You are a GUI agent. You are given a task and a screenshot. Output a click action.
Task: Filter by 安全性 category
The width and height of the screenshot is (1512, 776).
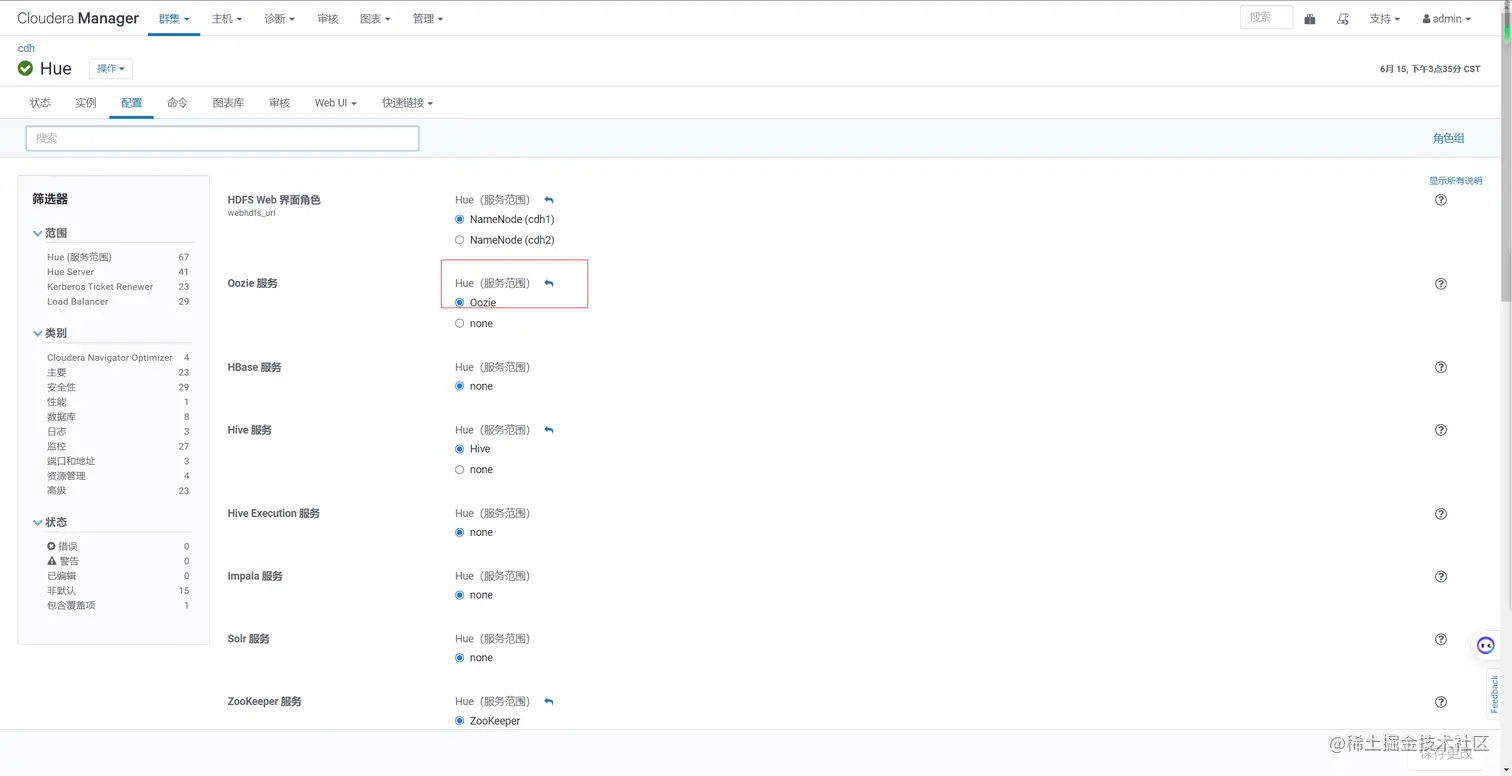click(61, 387)
